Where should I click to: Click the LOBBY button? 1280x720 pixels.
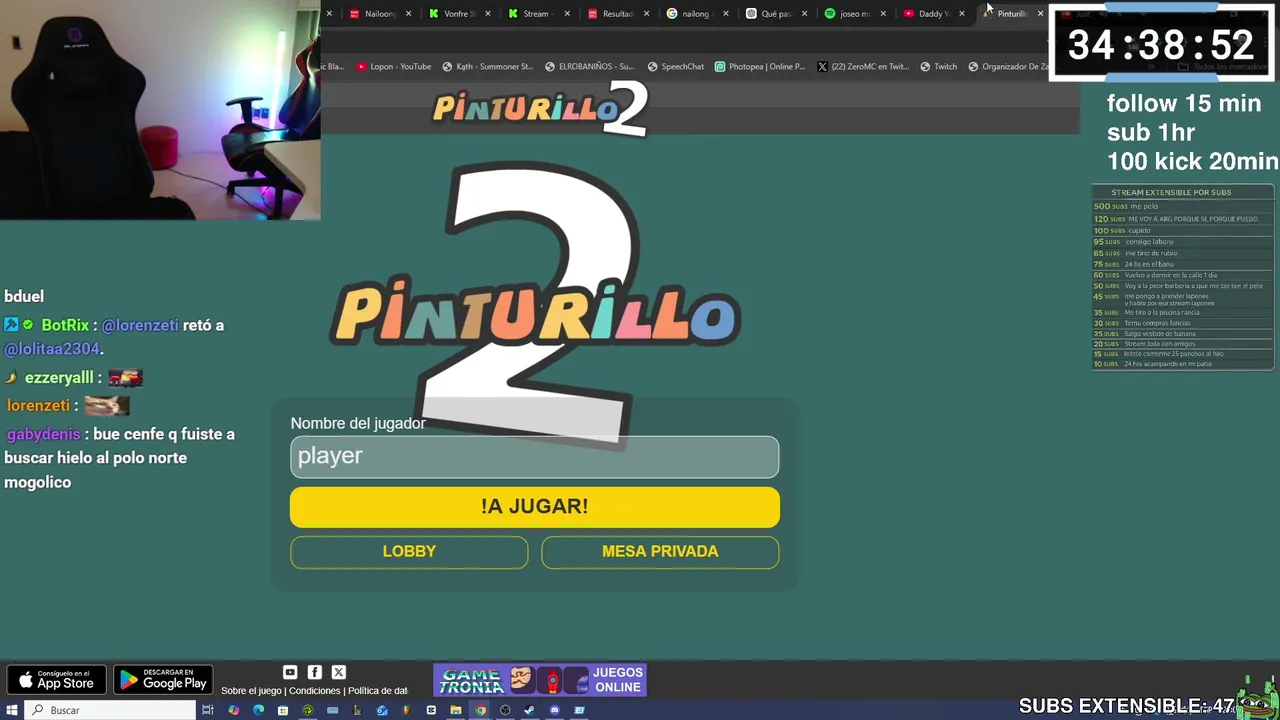[x=409, y=552]
